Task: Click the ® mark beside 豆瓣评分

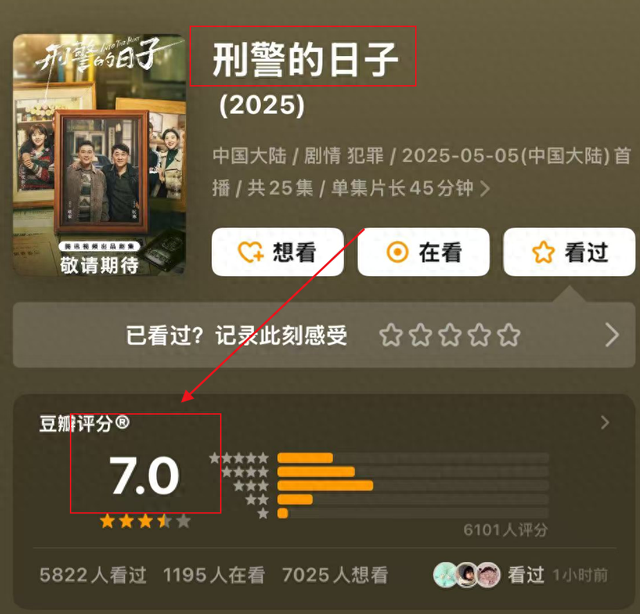Action: coord(122,422)
